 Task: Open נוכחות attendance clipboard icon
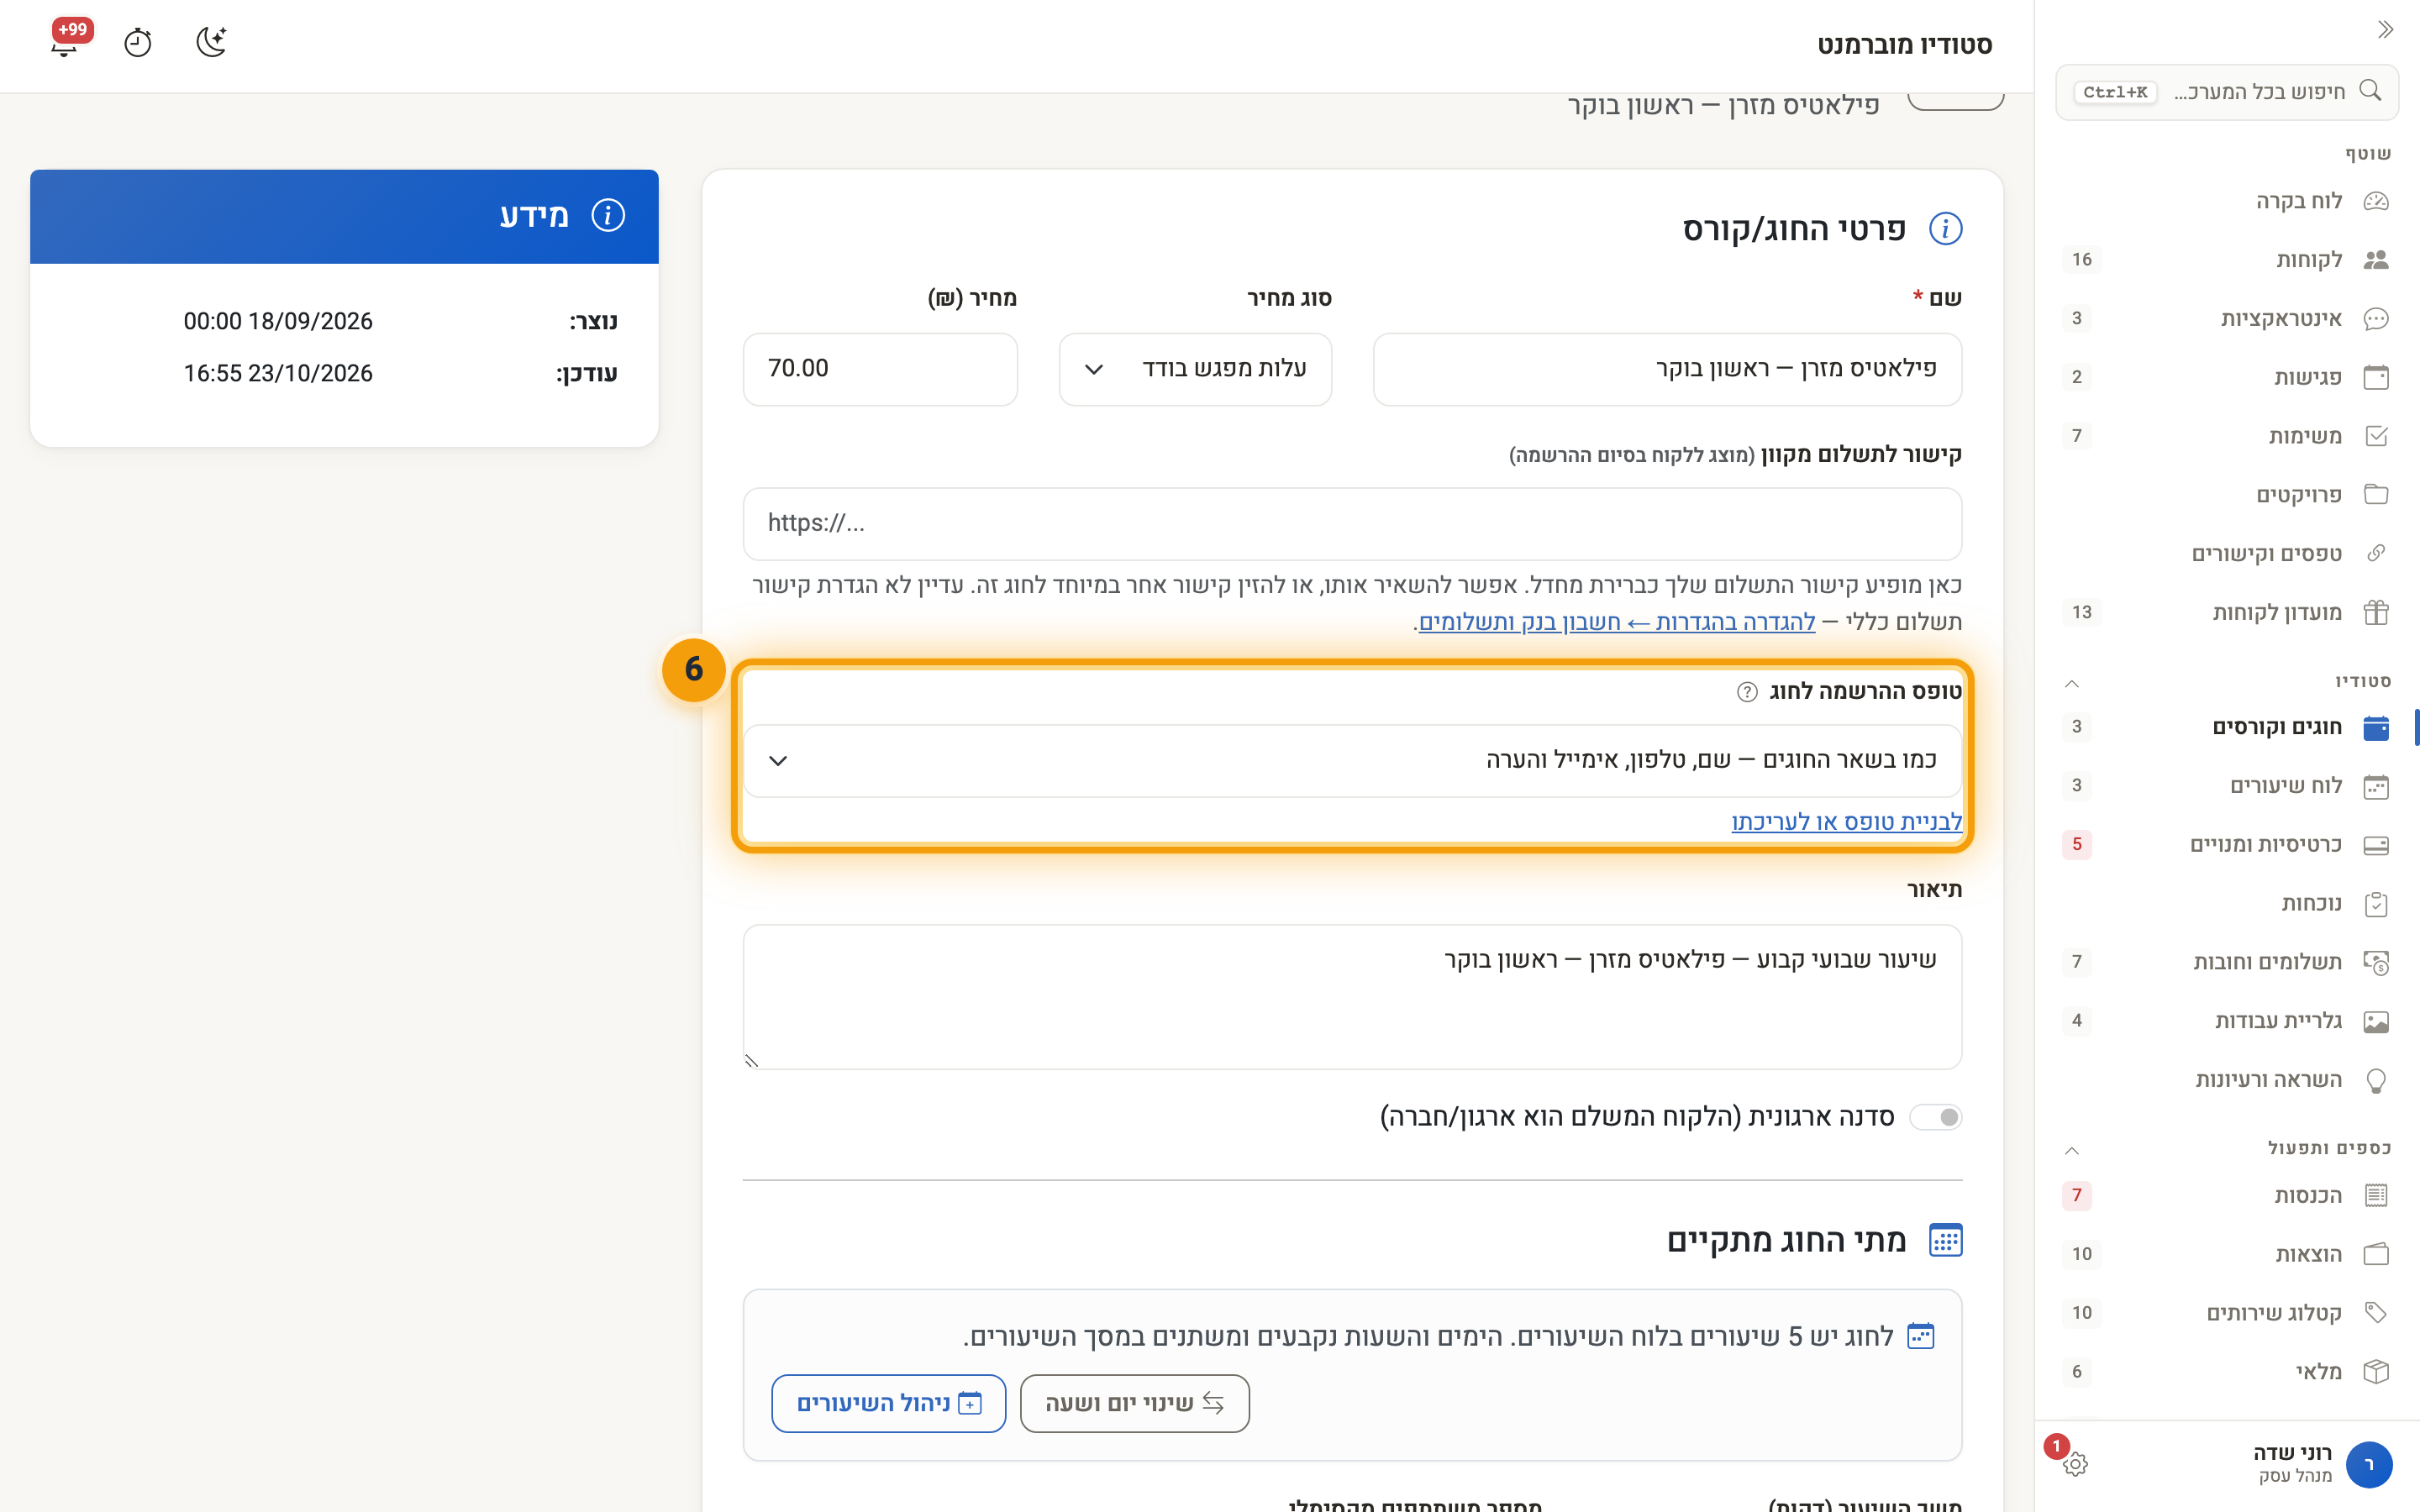click(2376, 904)
